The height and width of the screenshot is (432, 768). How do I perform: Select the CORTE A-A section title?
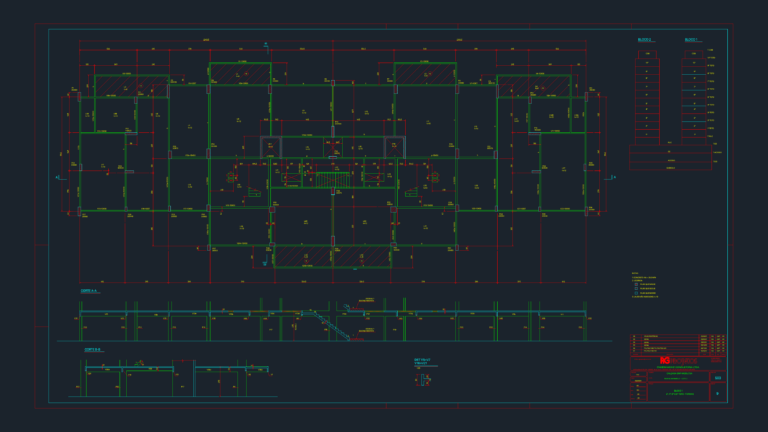(89, 291)
